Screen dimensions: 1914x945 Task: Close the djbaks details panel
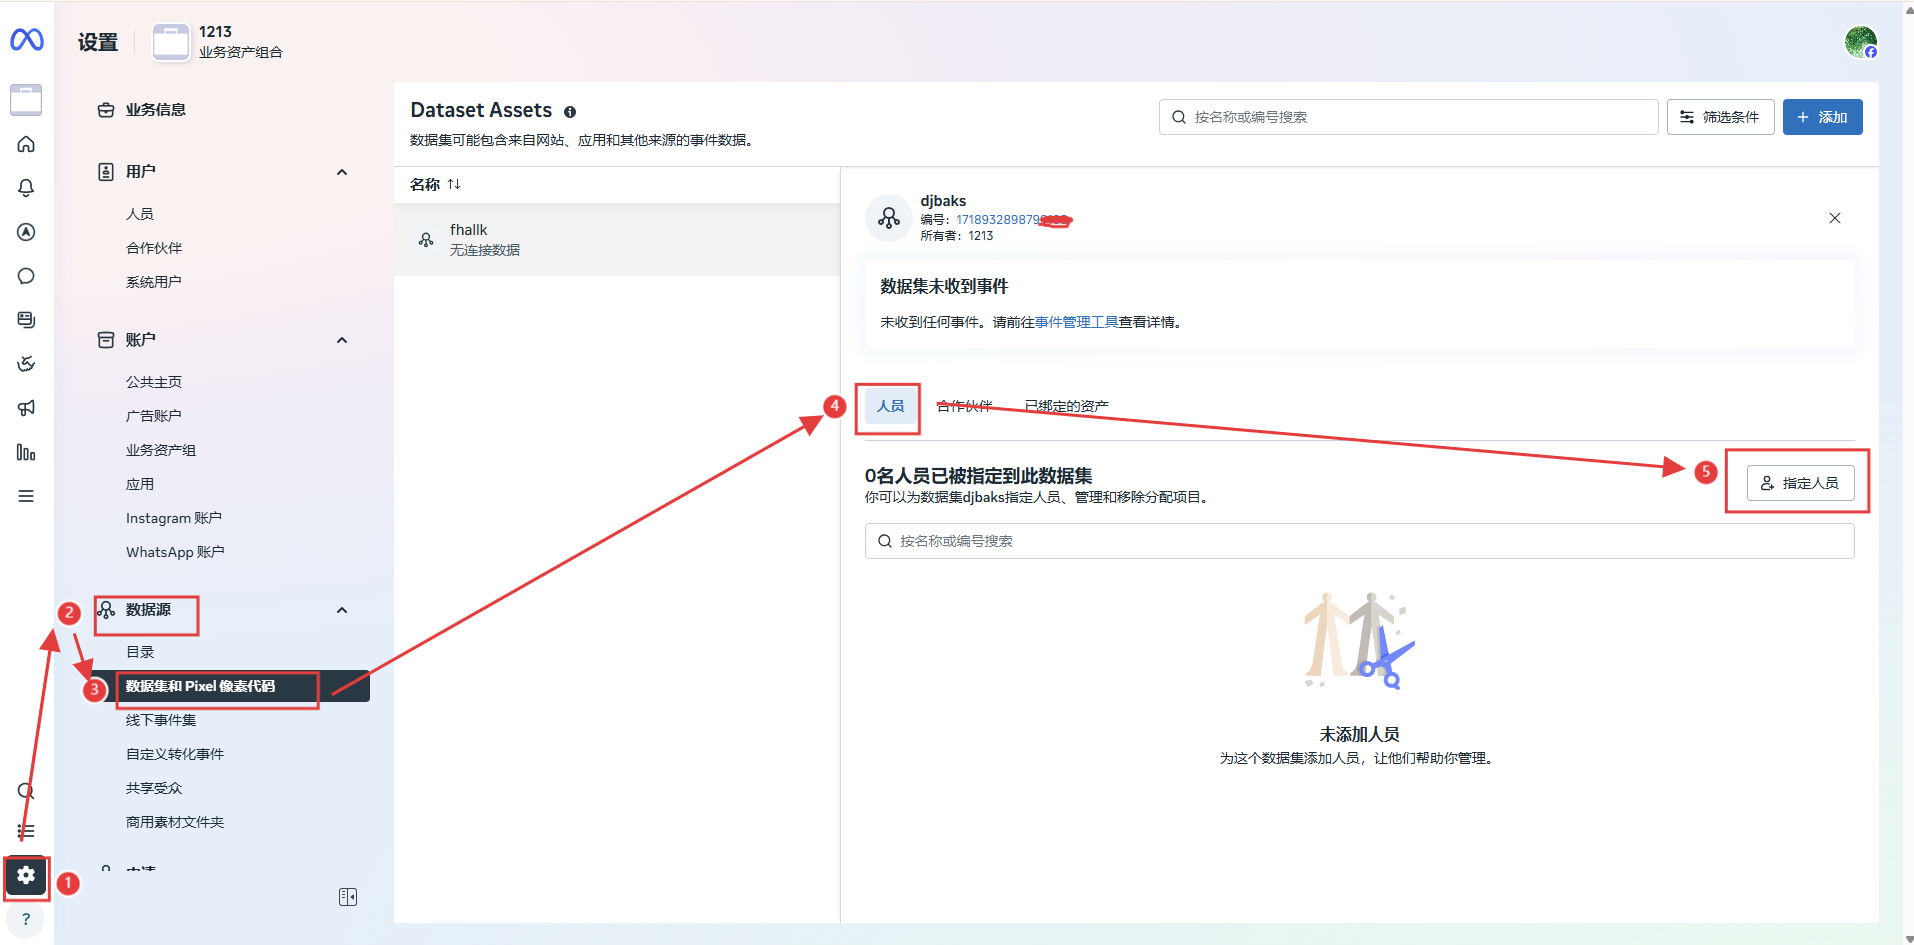pos(1835,218)
